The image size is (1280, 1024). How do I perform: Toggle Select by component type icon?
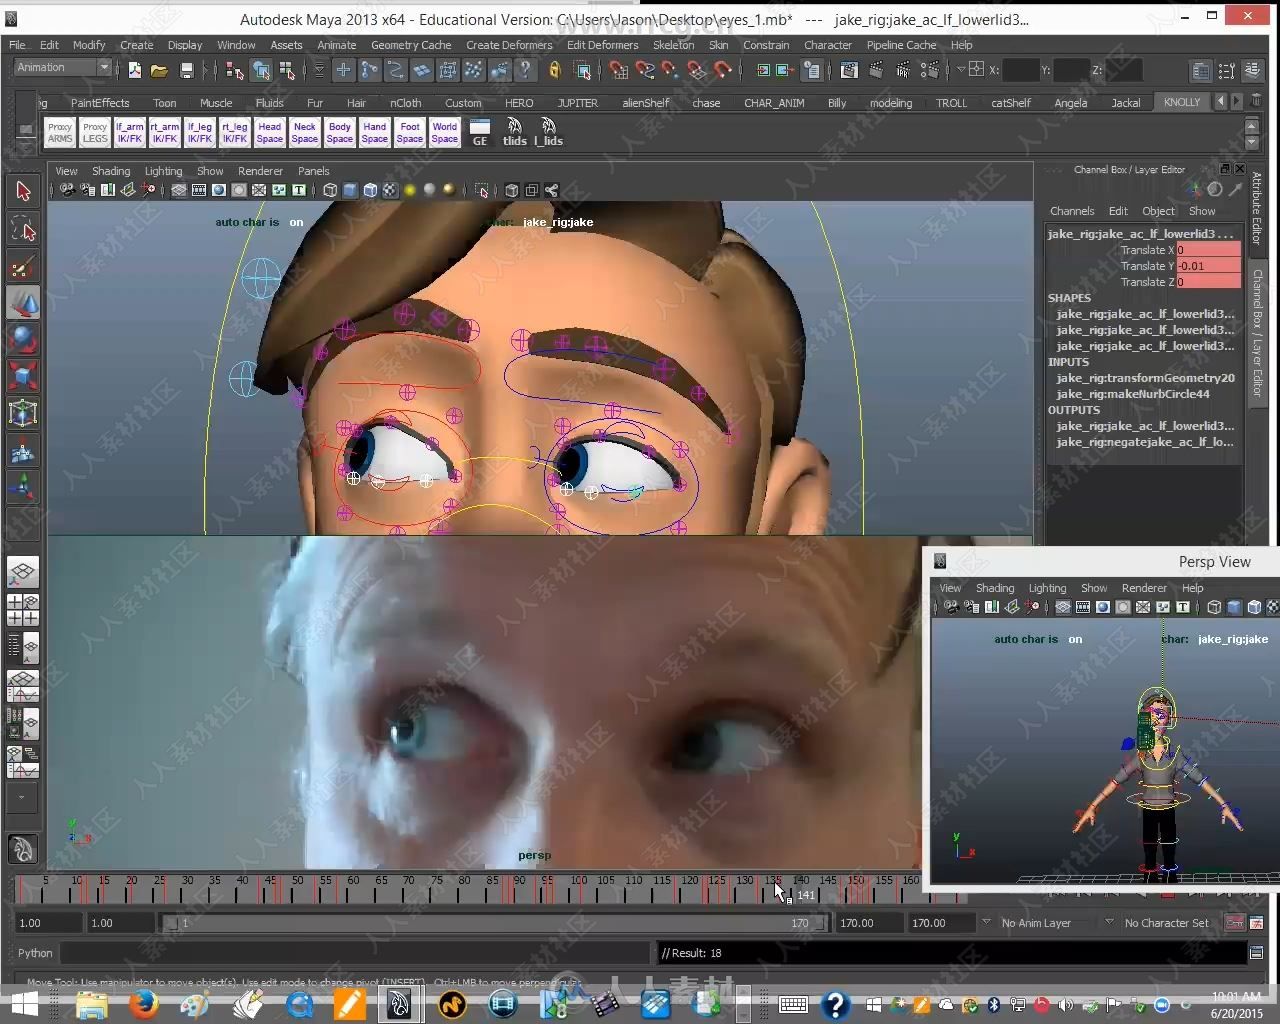tap(287, 70)
